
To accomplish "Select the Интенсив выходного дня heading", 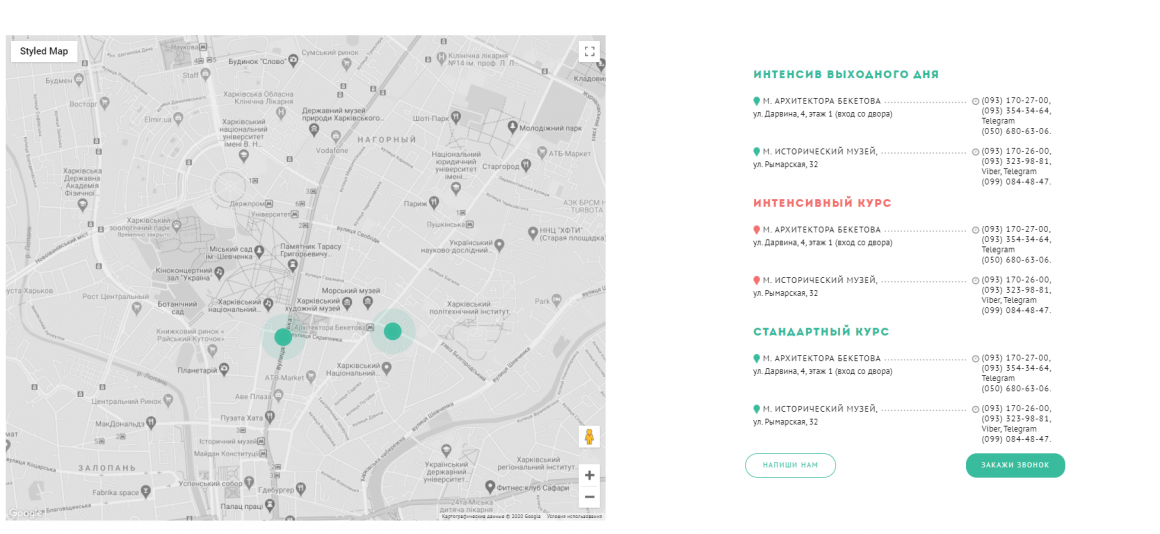I will point(845,74).
